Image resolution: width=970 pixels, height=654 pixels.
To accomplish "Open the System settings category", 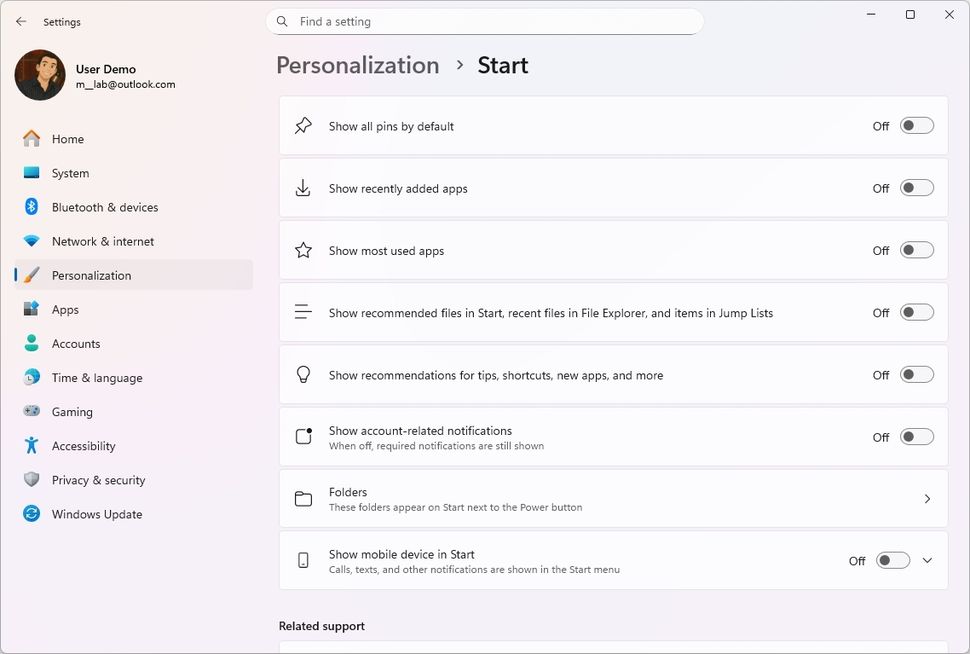I will click(x=70, y=173).
